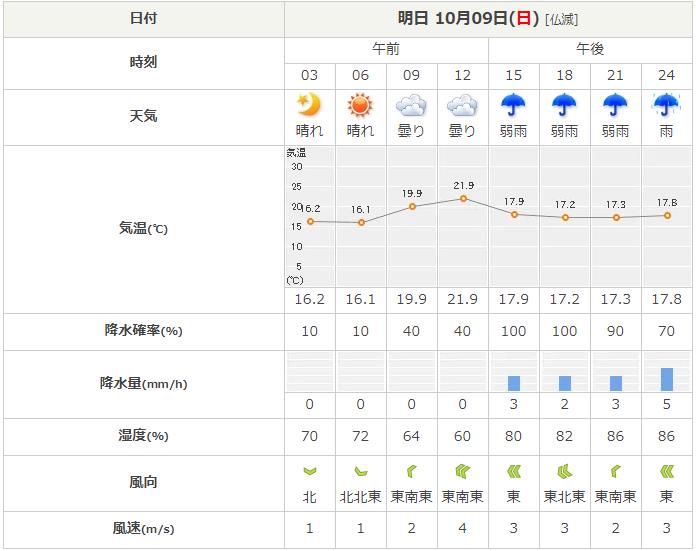Viewport: 696px width, 551px height.
Task: Click the wind speed value 4
Action: (462, 528)
